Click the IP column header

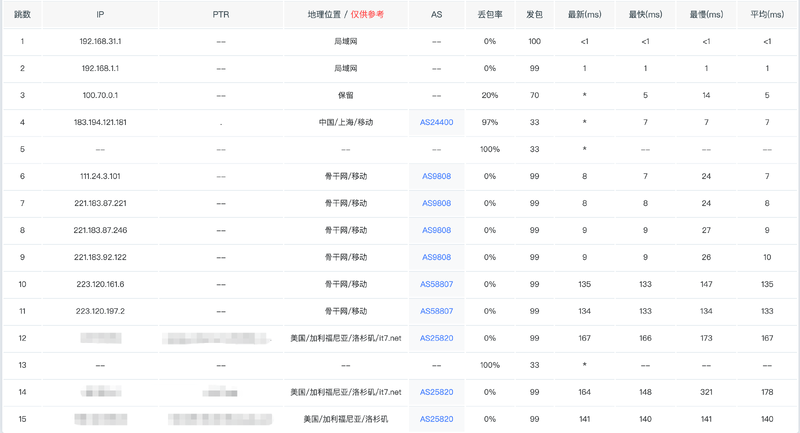coord(100,15)
